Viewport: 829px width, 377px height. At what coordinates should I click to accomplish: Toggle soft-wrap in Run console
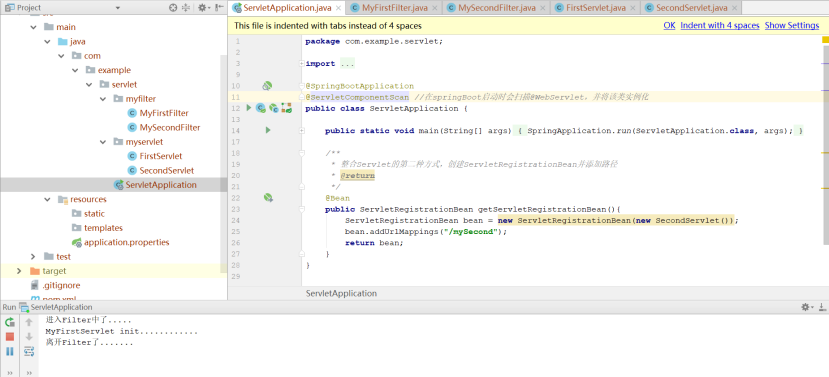[x=29, y=351]
